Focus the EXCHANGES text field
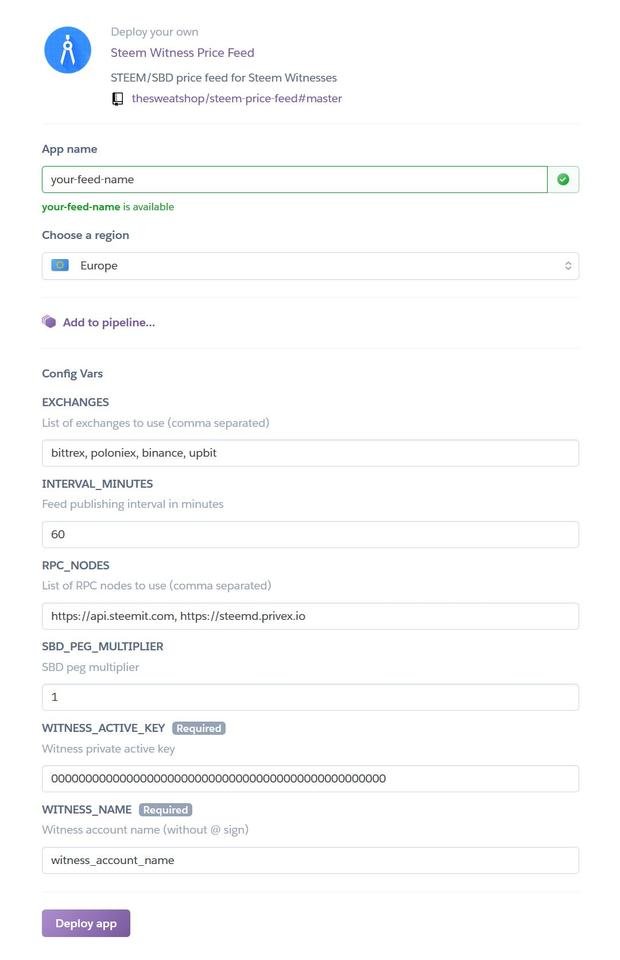620x960 pixels. click(310, 453)
